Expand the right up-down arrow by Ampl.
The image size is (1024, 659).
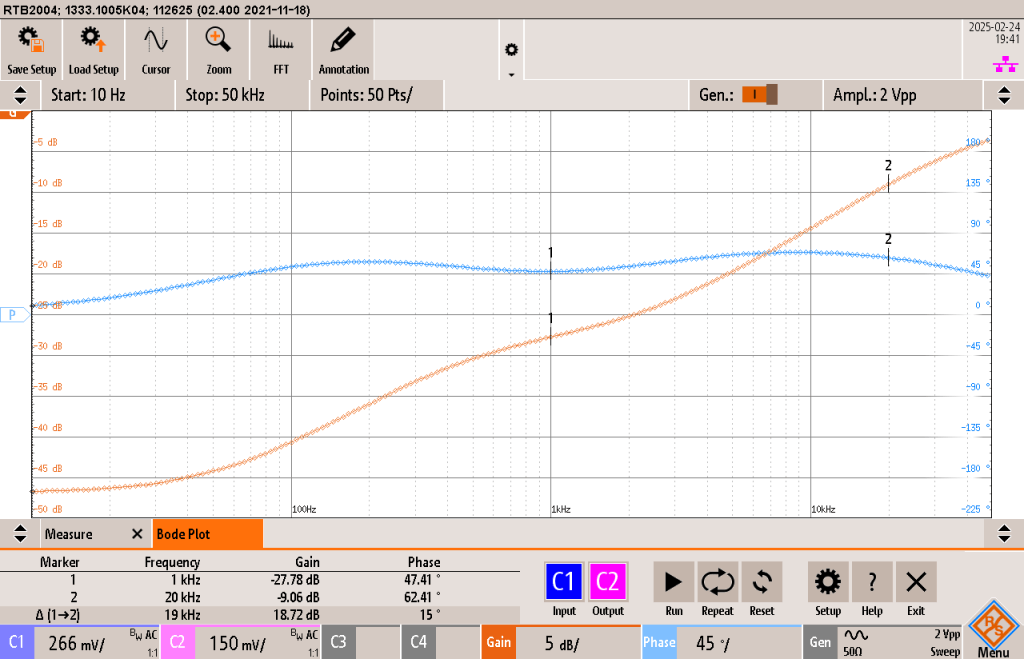(1004, 95)
